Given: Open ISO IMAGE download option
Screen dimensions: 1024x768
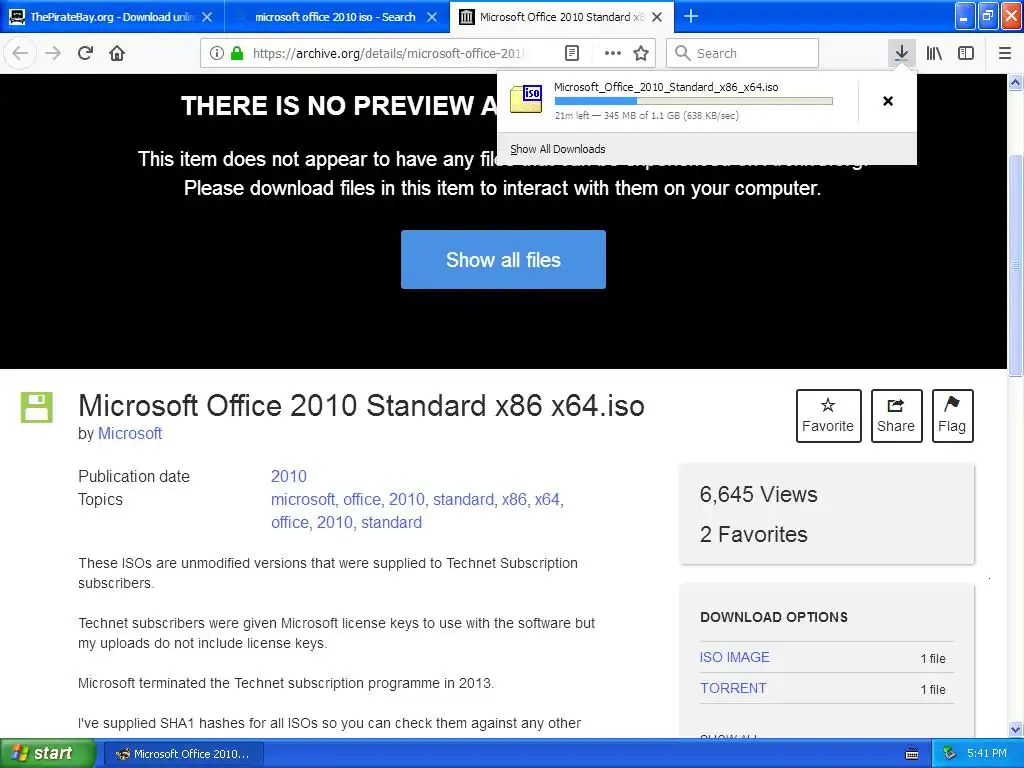Looking at the screenshot, I should coord(735,657).
